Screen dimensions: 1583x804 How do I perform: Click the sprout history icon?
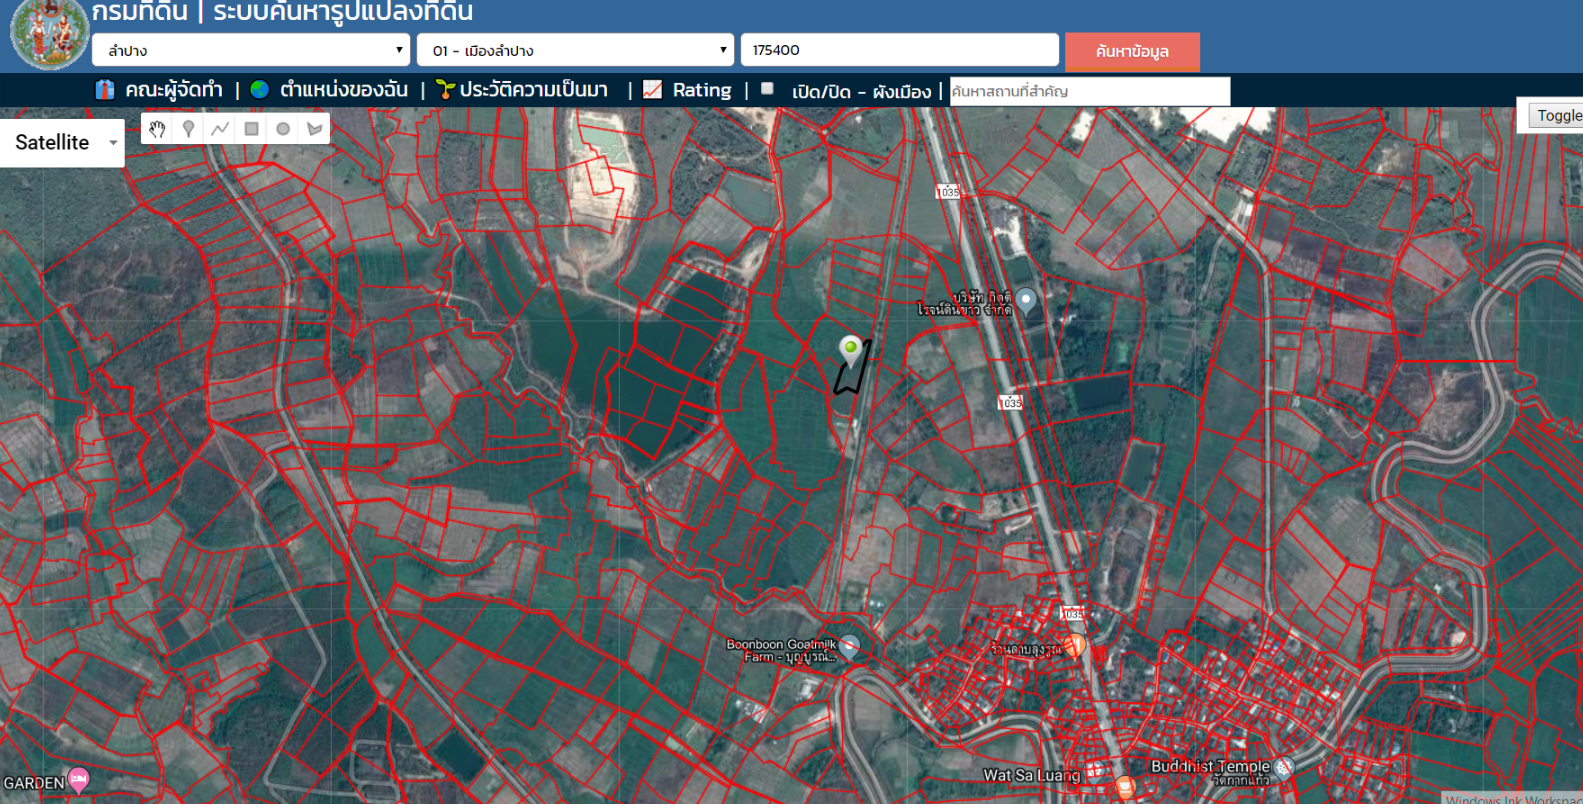point(445,90)
